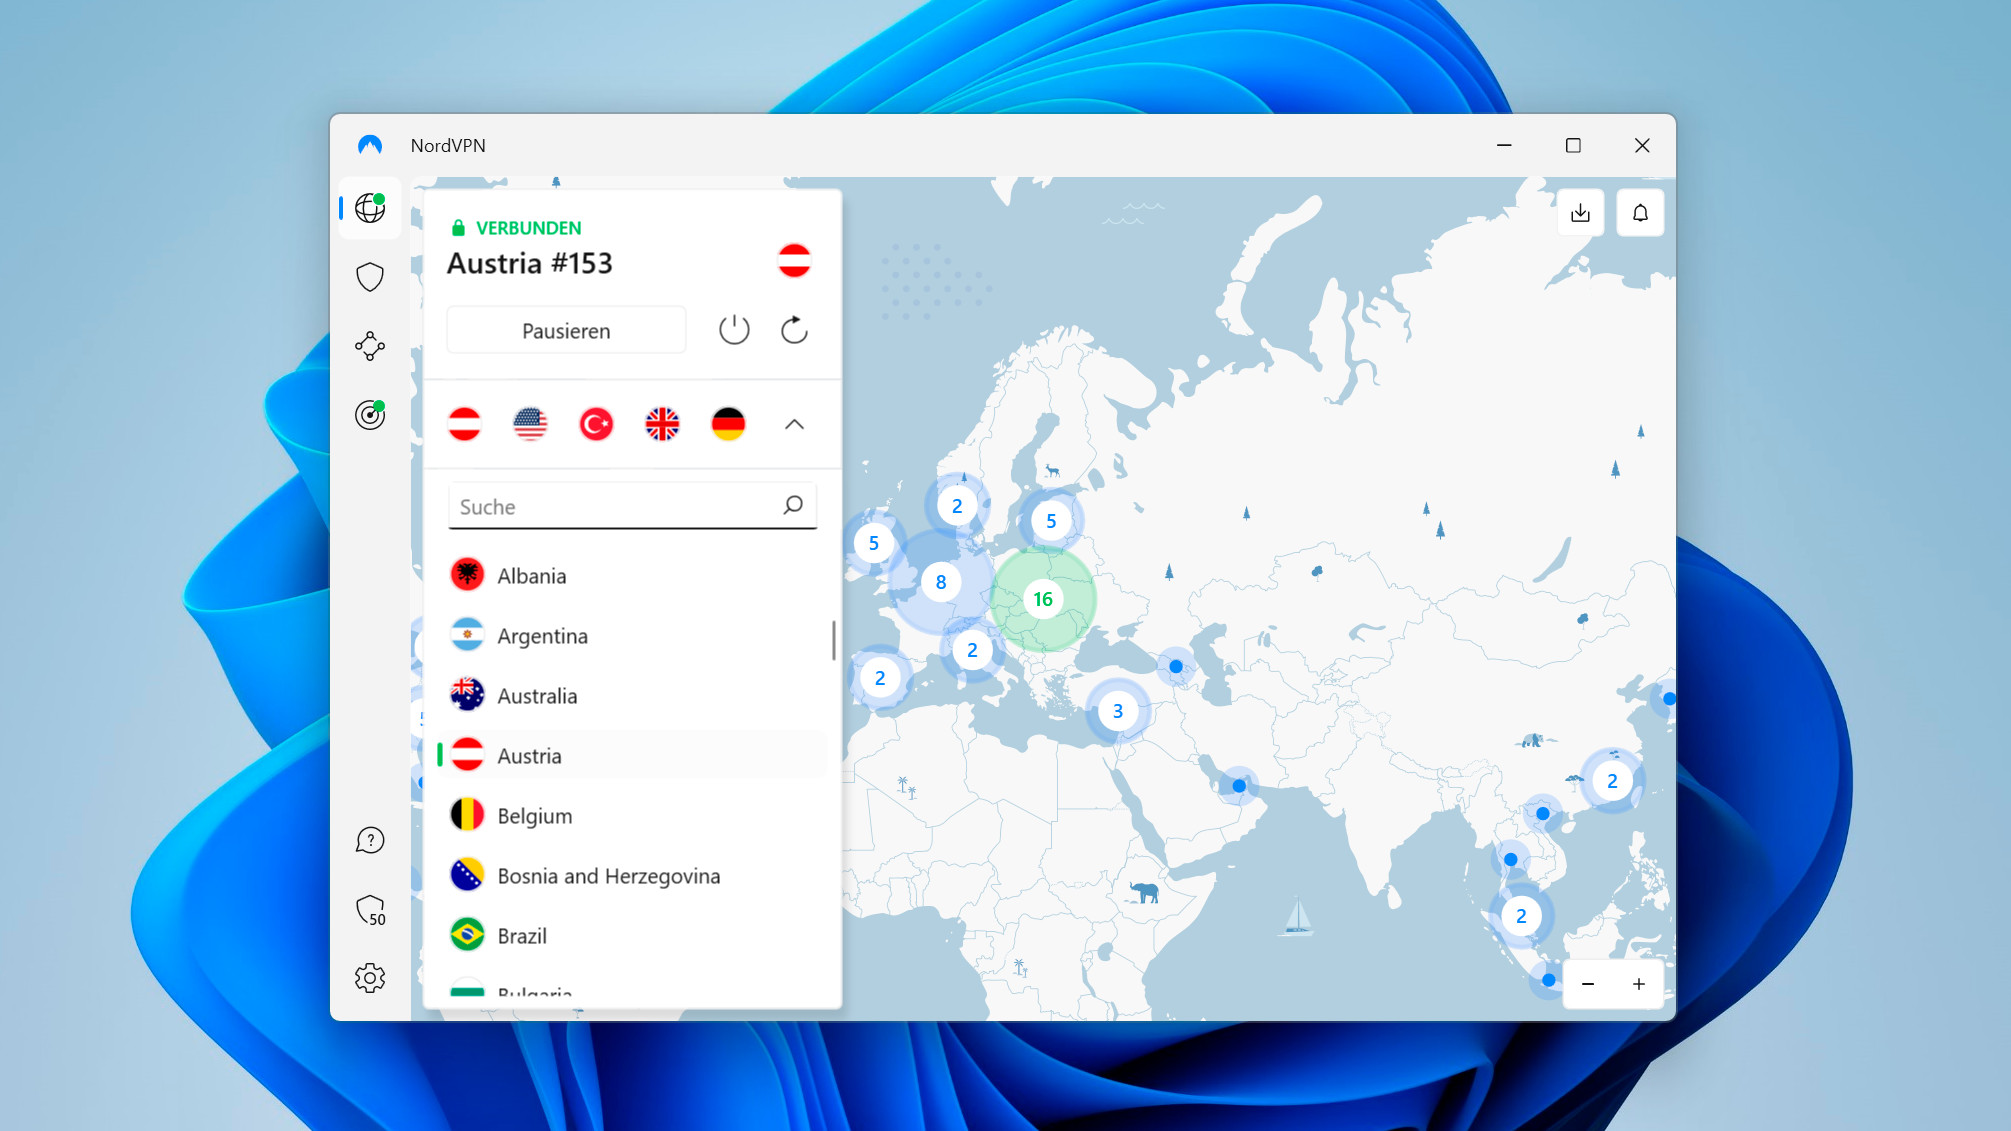Screen dimensions: 2011x1131
Task: Open the shield icon labeled 50
Action: (370, 910)
